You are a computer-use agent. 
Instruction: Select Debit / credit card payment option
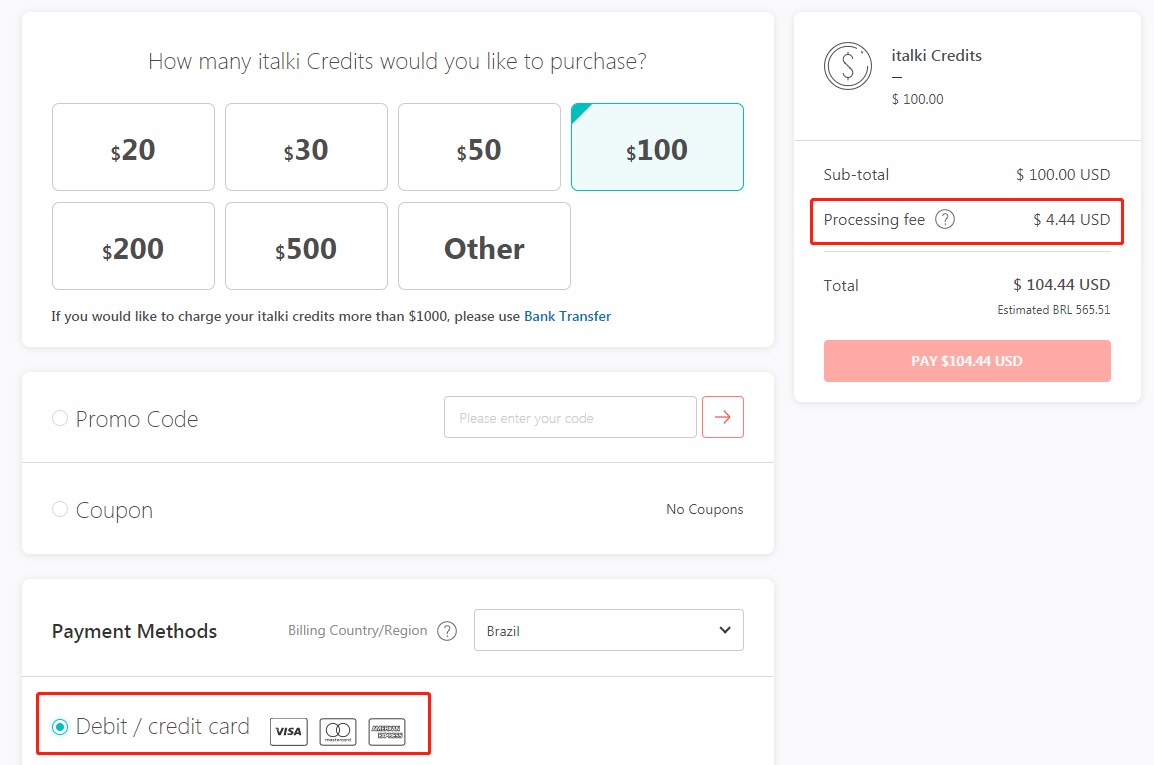tap(60, 727)
